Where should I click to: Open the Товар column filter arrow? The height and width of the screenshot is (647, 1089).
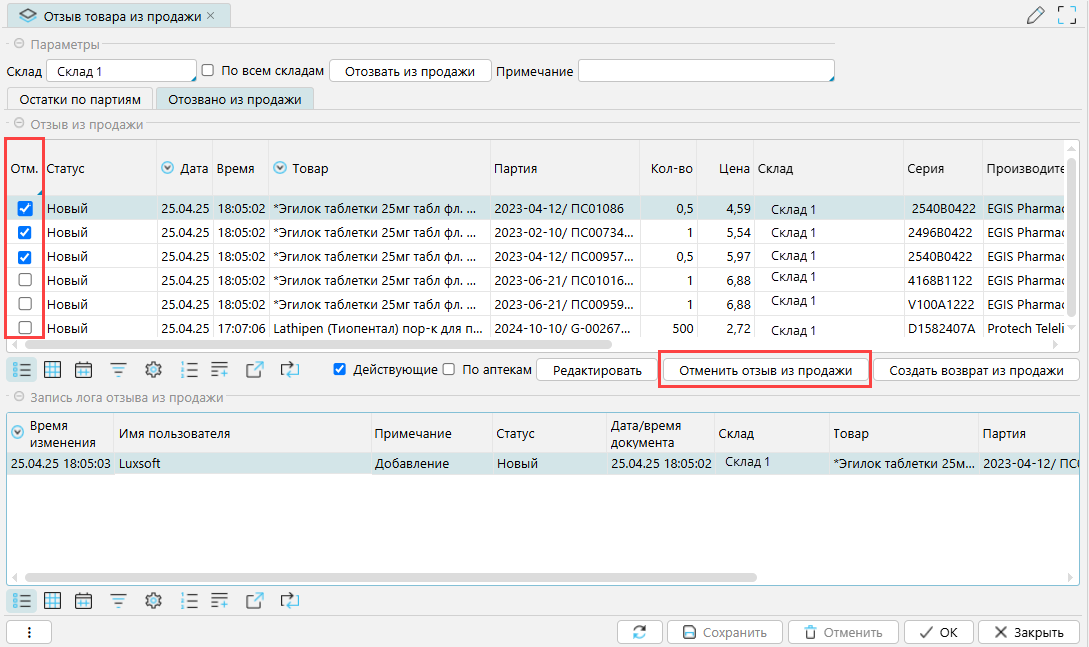[280, 169]
